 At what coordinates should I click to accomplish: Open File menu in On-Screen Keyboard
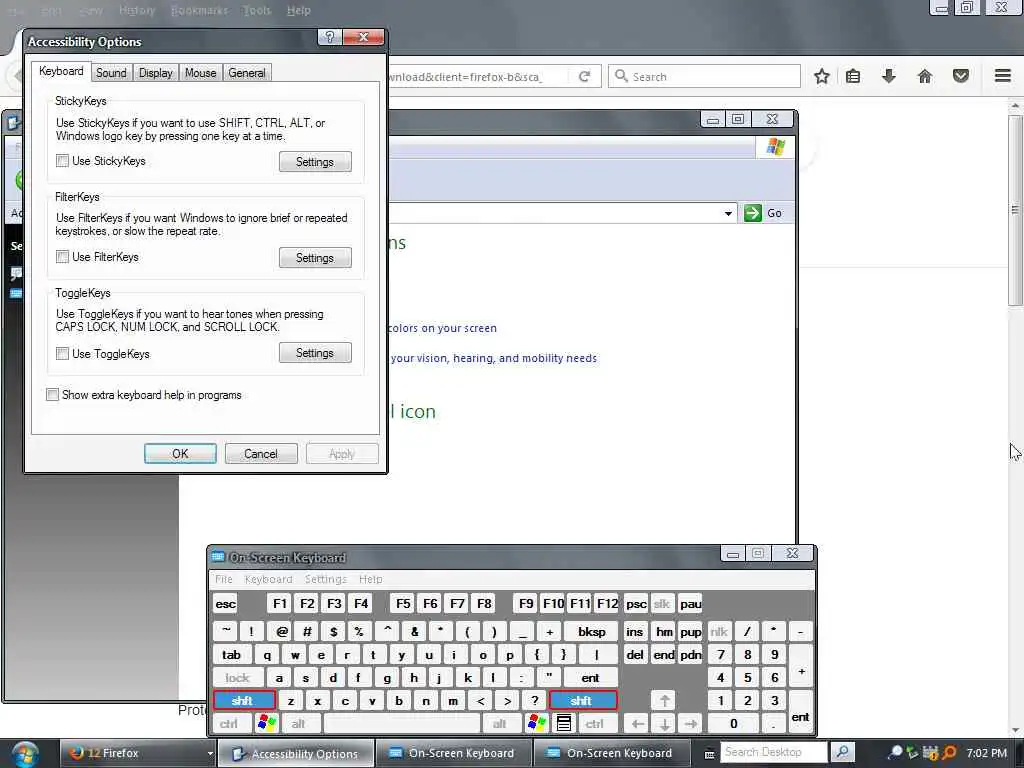pos(224,579)
